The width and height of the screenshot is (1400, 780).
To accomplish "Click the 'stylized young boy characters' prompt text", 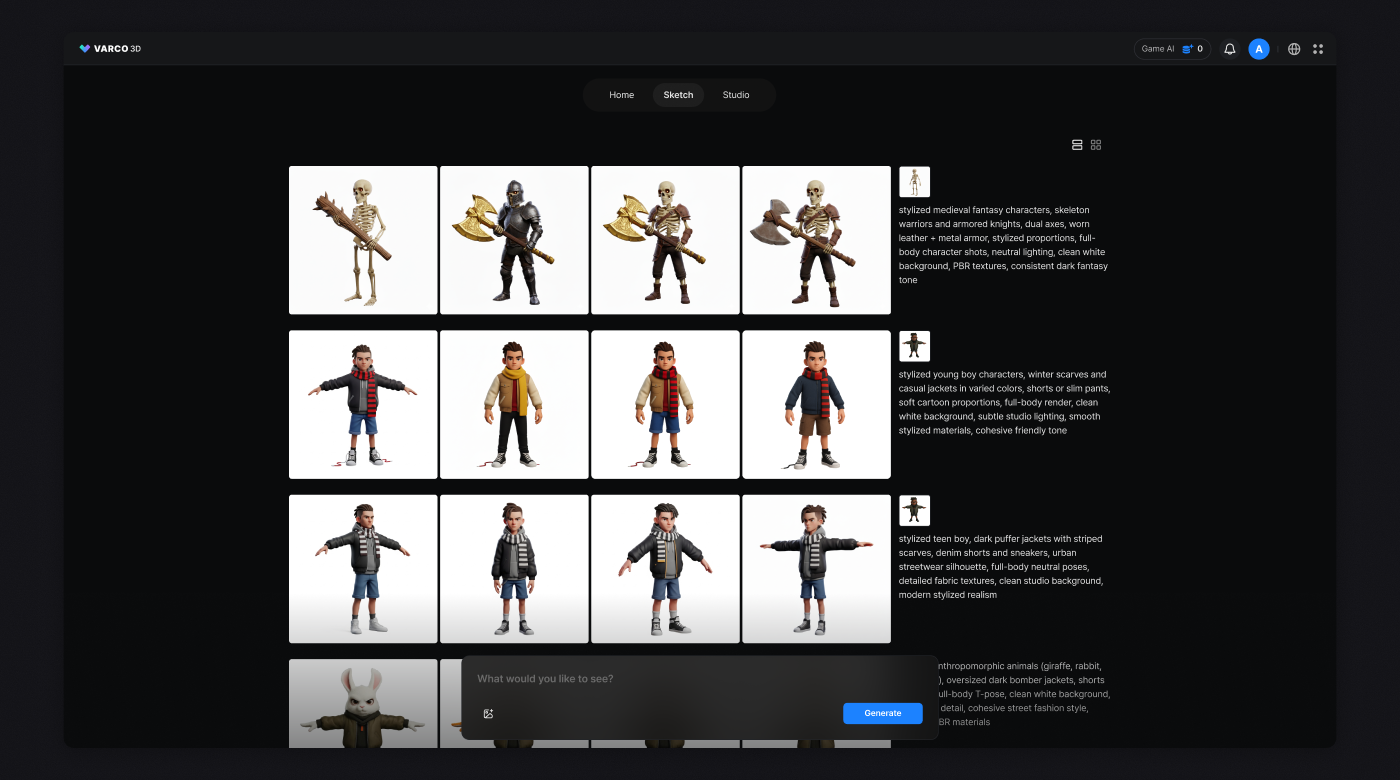I will [1004, 402].
